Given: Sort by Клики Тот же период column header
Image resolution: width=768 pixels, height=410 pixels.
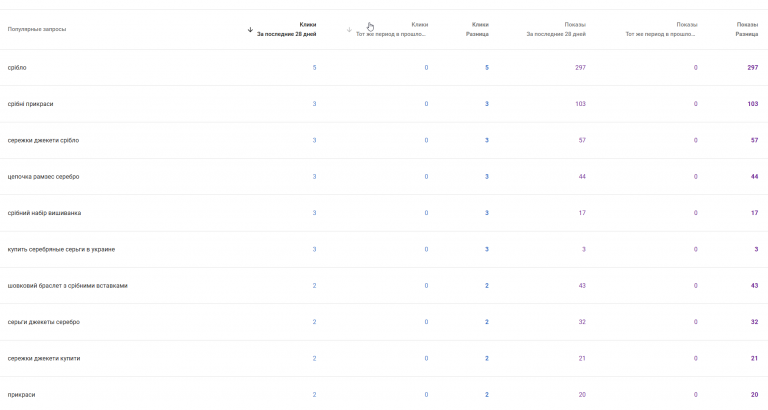Looking at the screenshot, I should 392,29.
